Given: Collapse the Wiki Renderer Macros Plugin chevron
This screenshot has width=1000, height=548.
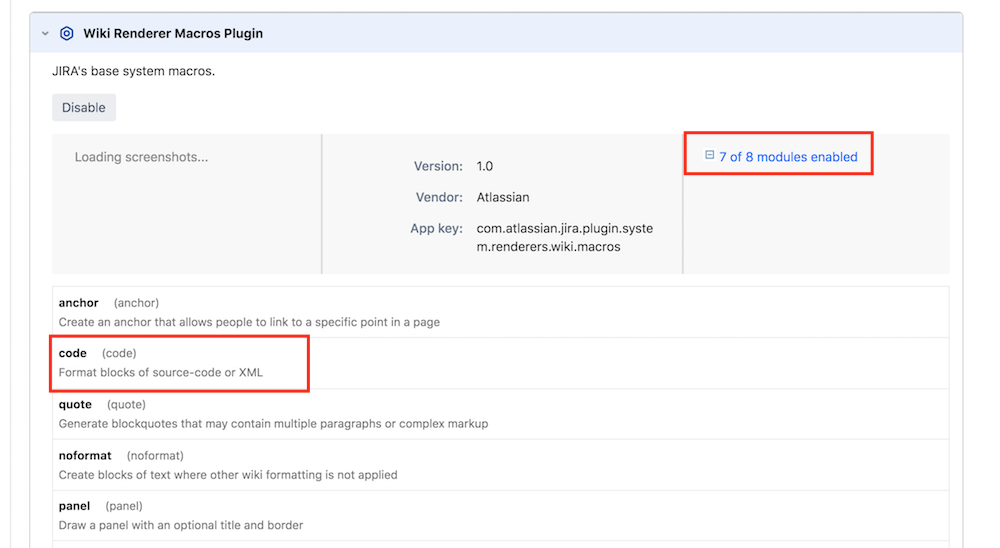Looking at the screenshot, I should (45, 33).
